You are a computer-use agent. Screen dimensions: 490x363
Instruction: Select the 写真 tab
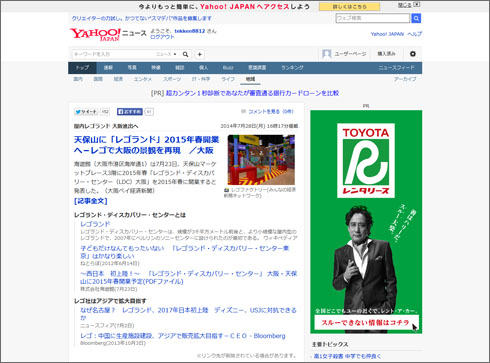tap(132, 68)
